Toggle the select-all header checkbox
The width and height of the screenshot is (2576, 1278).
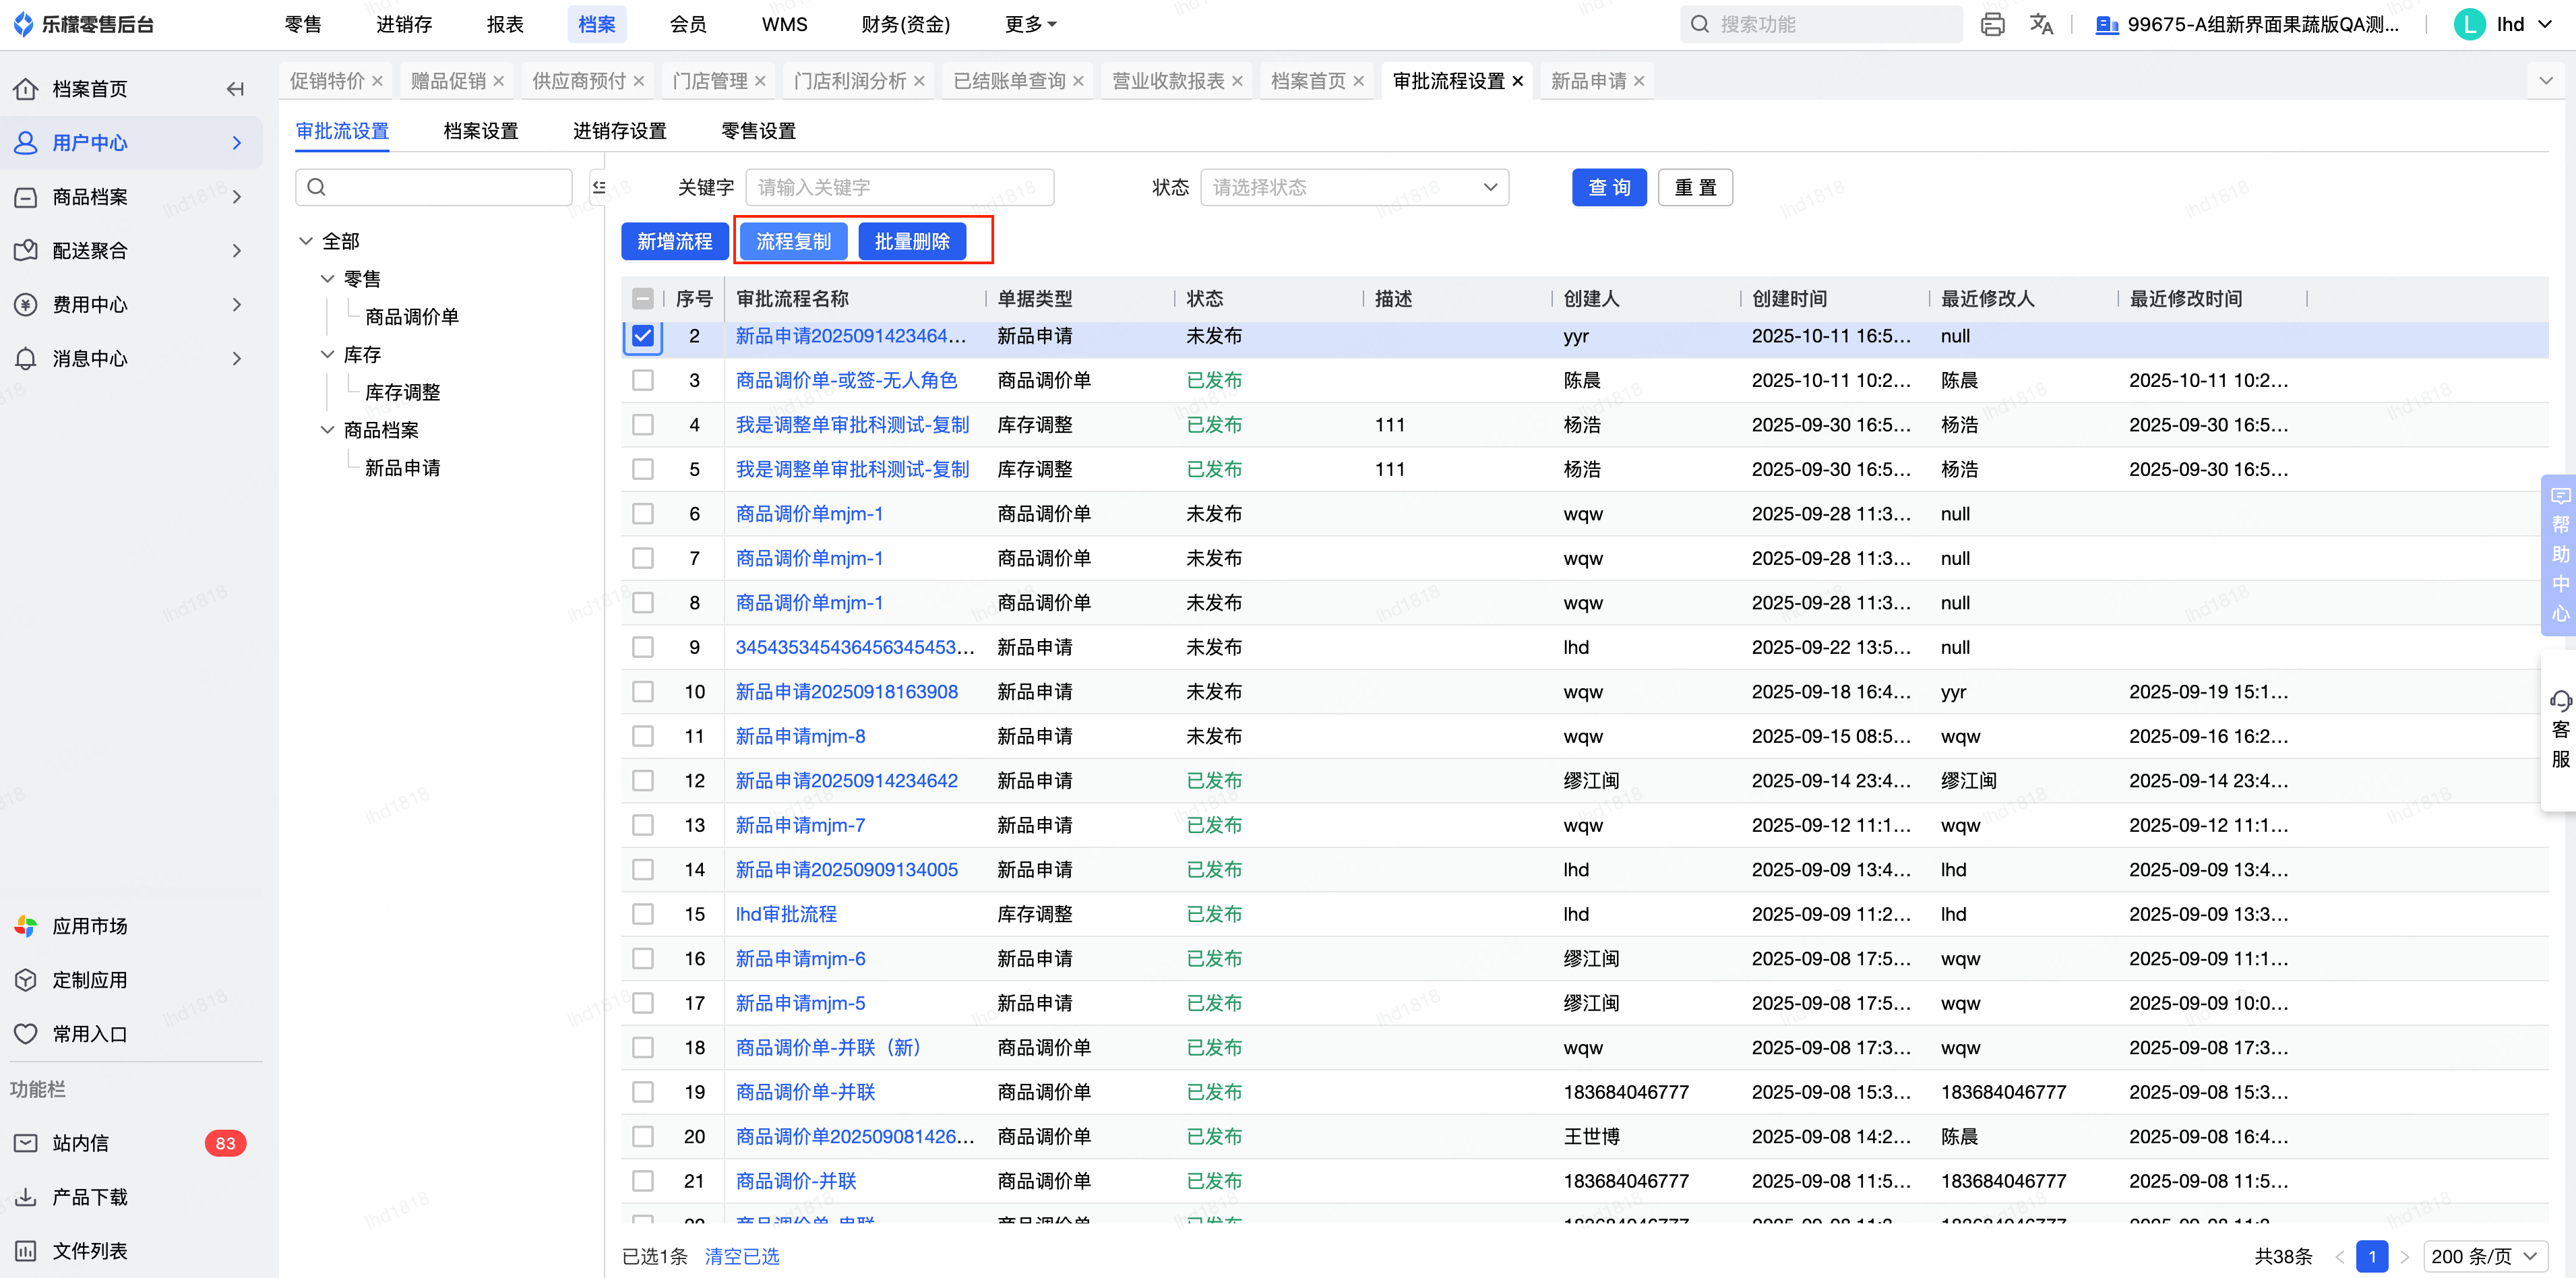click(x=643, y=299)
